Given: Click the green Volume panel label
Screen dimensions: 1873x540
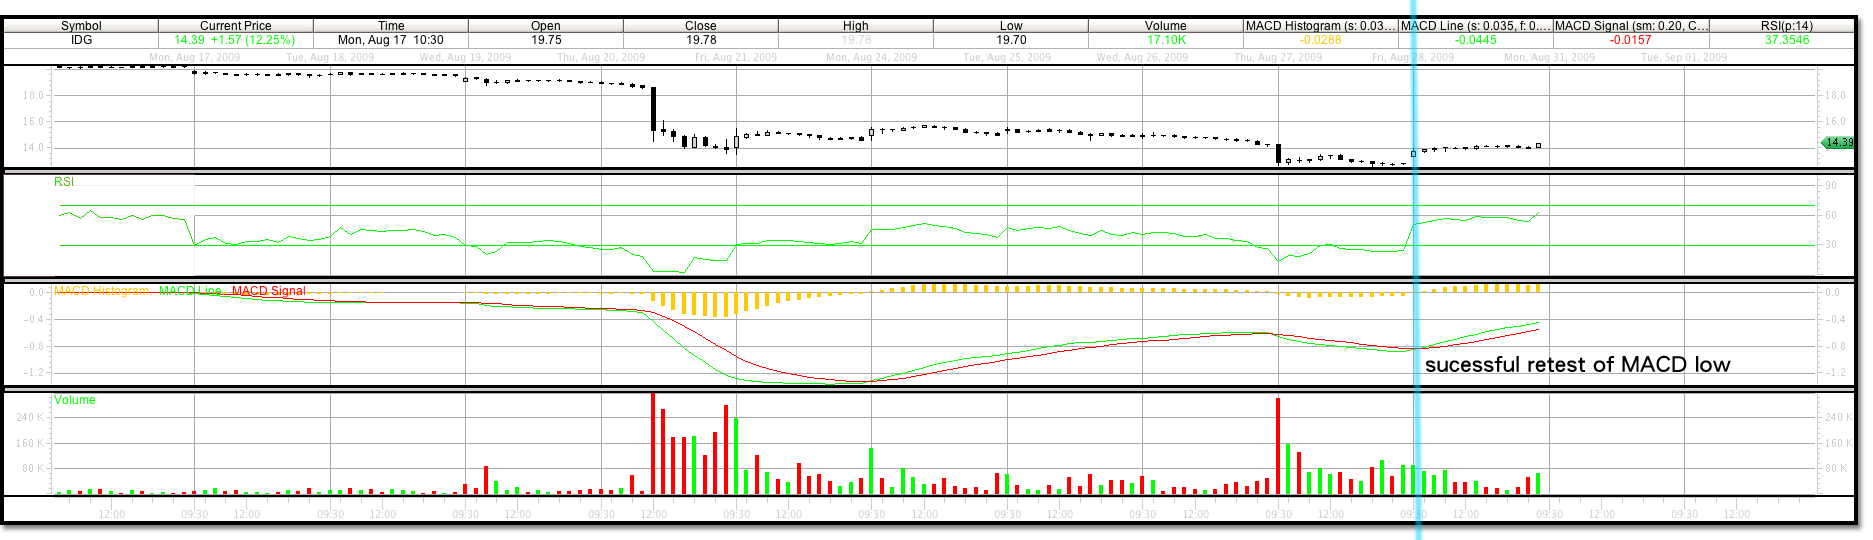Looking at the screenshot, I should 75,400.
